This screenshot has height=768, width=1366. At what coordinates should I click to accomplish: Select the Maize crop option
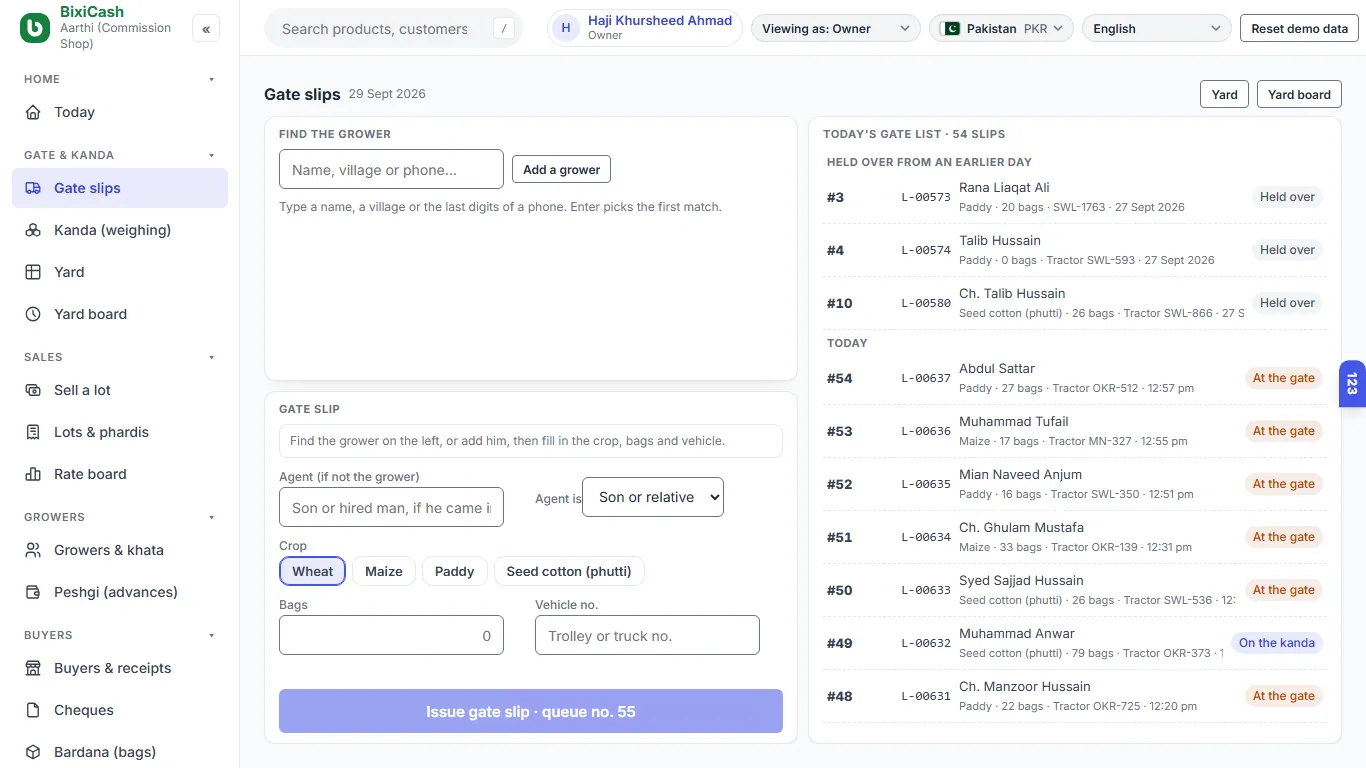[x=384, y=571]
